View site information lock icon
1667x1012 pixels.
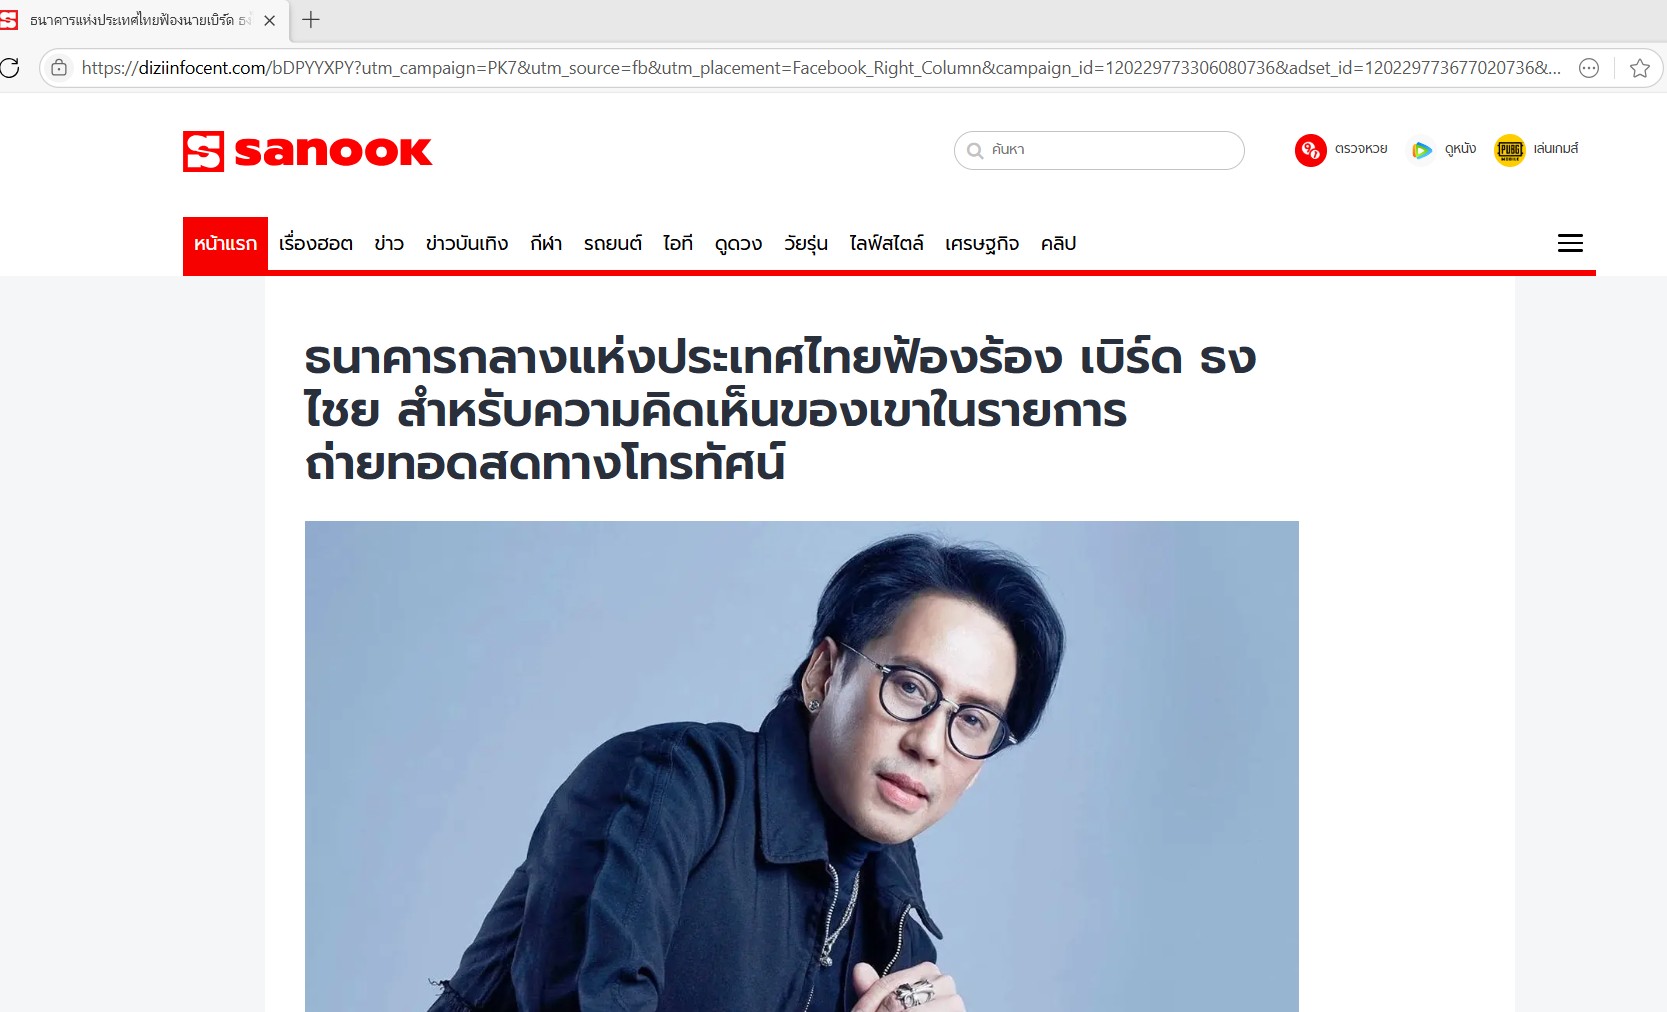pyautogui.click(x=59, y=68)
